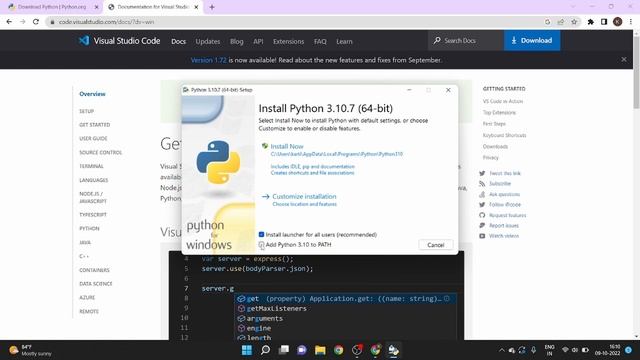The height and width of the screenshot is (360, 640).
Task: Open ENG IN language indicator
Action: (x=549, y=350)
